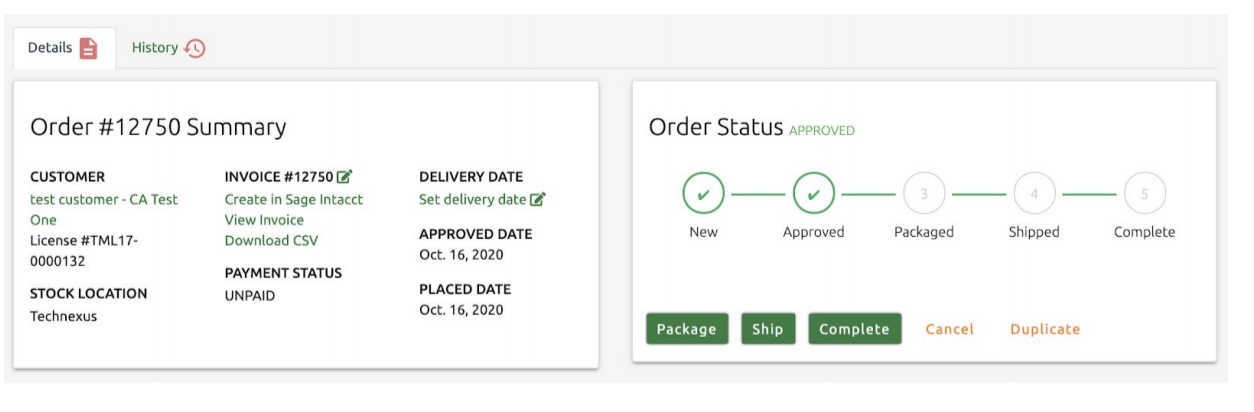Click Create in Sage Intacct link

pos(293,200)
